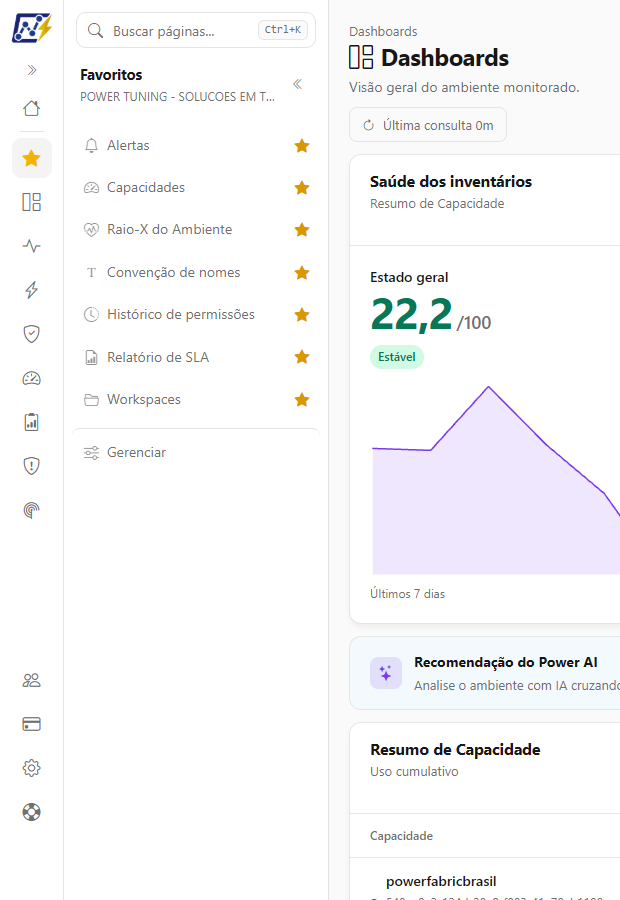Click the POWER TUNING - SOLUCOES organization name
The image size is (620, 900).
click(177, 96)
